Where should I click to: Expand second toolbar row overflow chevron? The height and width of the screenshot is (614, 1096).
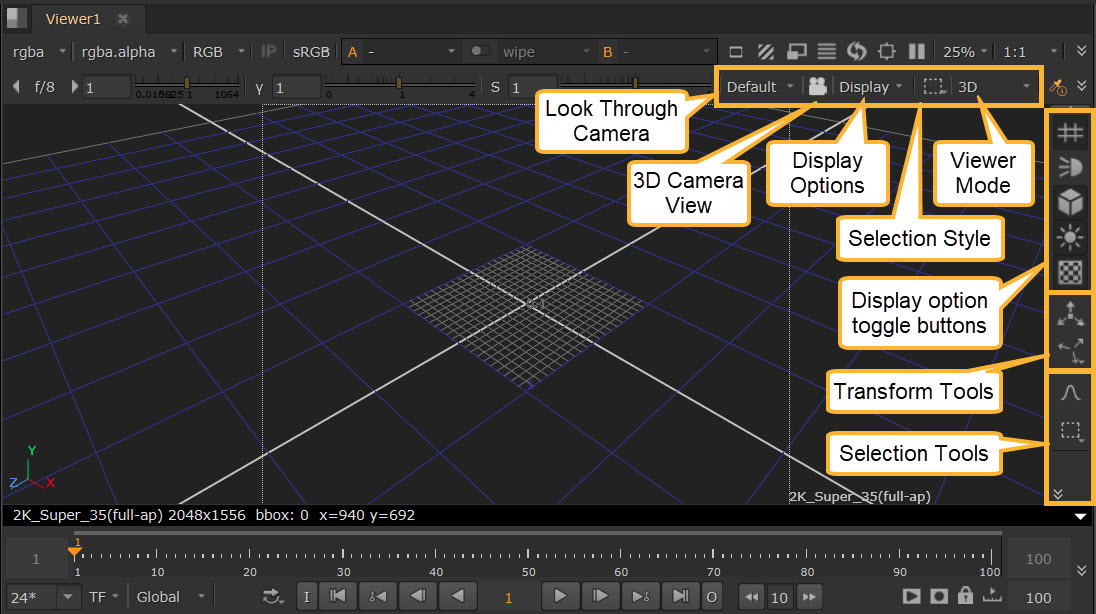click(1081, 86)
